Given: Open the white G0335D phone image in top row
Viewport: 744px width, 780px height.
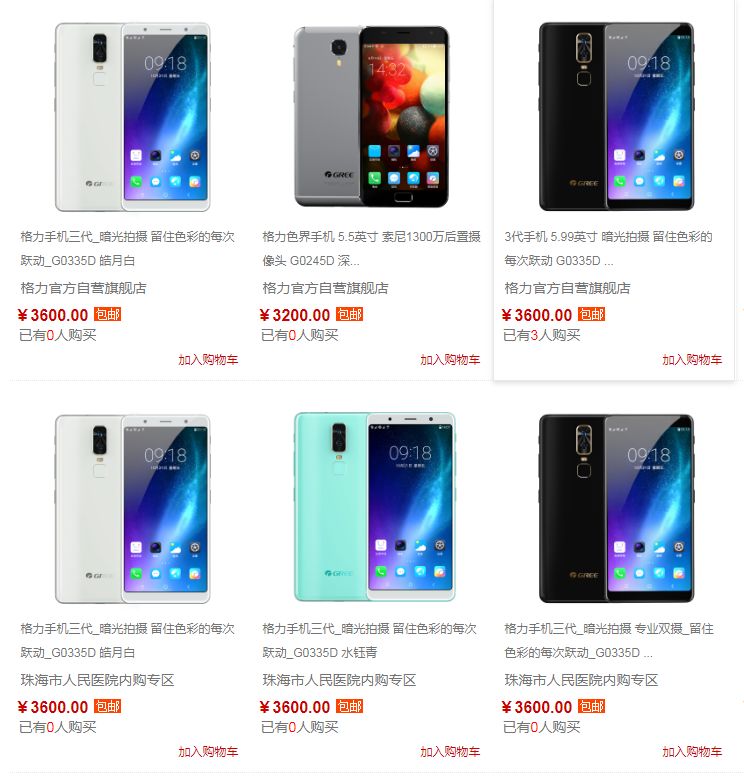Looking at the screenshot, I should pyautogui.click(x=132, y=117).
